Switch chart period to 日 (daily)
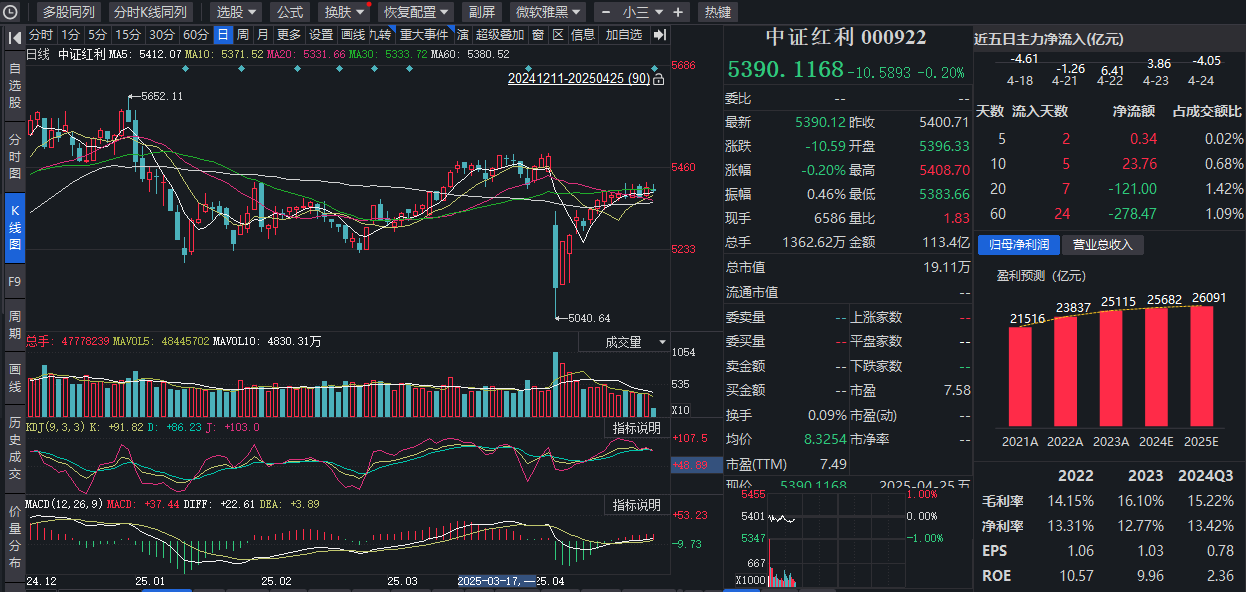The height and width of the screenshot is (592, 1246). tap(223, 35)
